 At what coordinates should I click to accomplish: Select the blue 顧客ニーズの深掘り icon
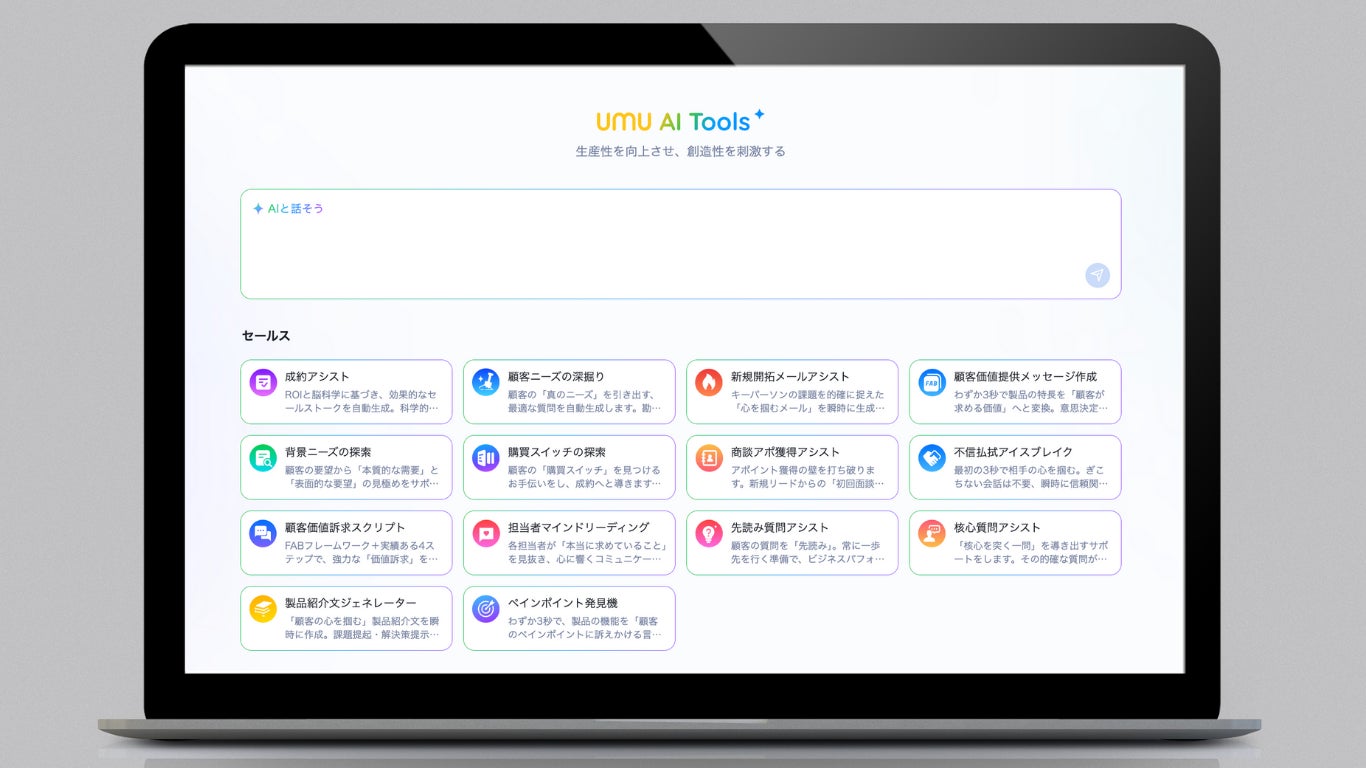point(486,382)
